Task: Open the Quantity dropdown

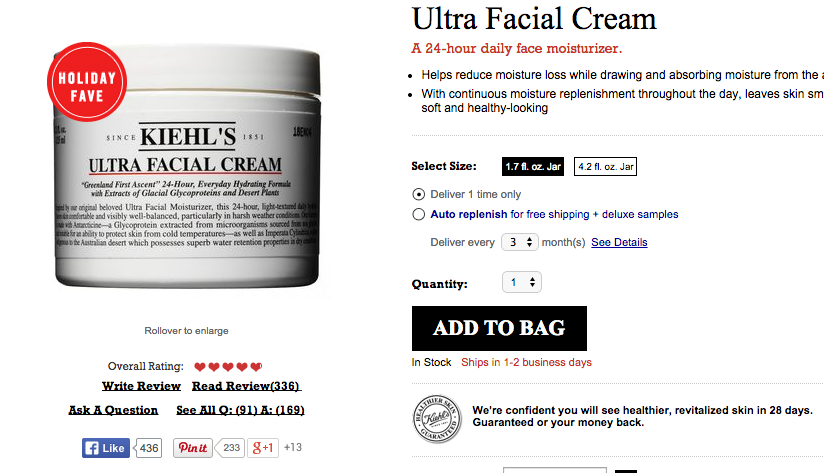Action: click(x=522, y=282)
